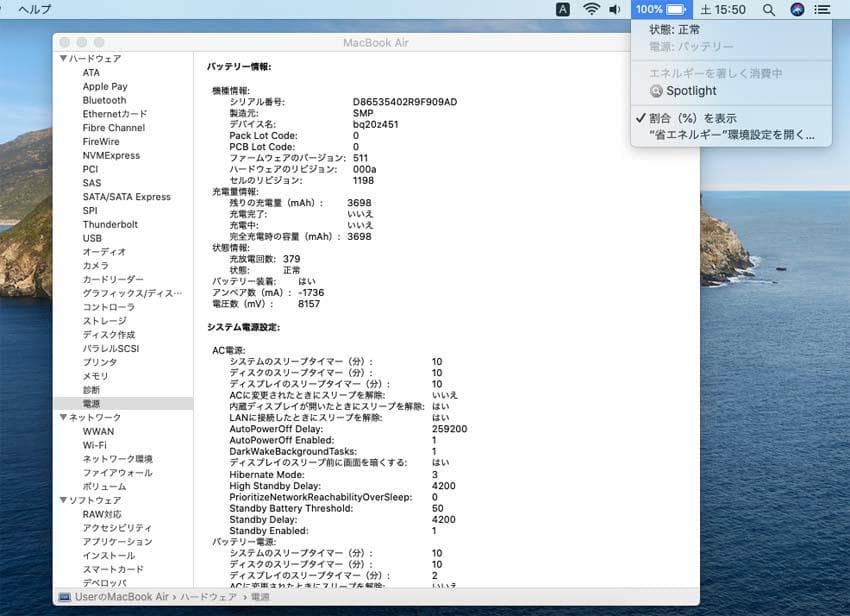The image size is (850, 616).
Task: Select メモリ in the sidebar
Action: 95,376
